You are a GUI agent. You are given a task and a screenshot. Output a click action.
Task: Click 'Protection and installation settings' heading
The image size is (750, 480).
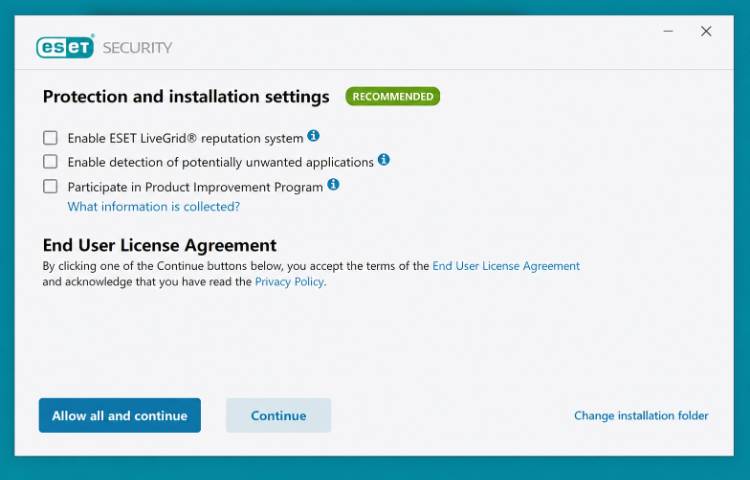(x=186, y=97)
